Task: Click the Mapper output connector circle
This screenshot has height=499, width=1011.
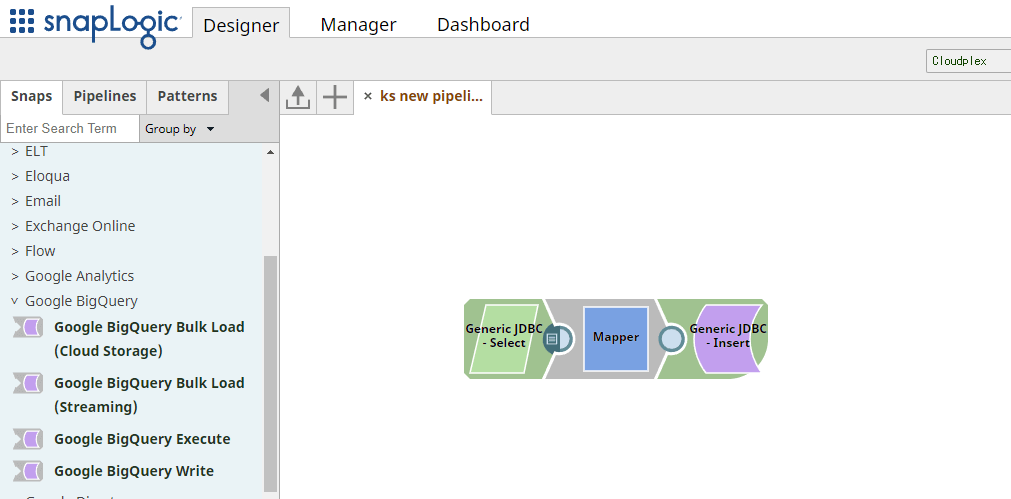Action: 672,339
